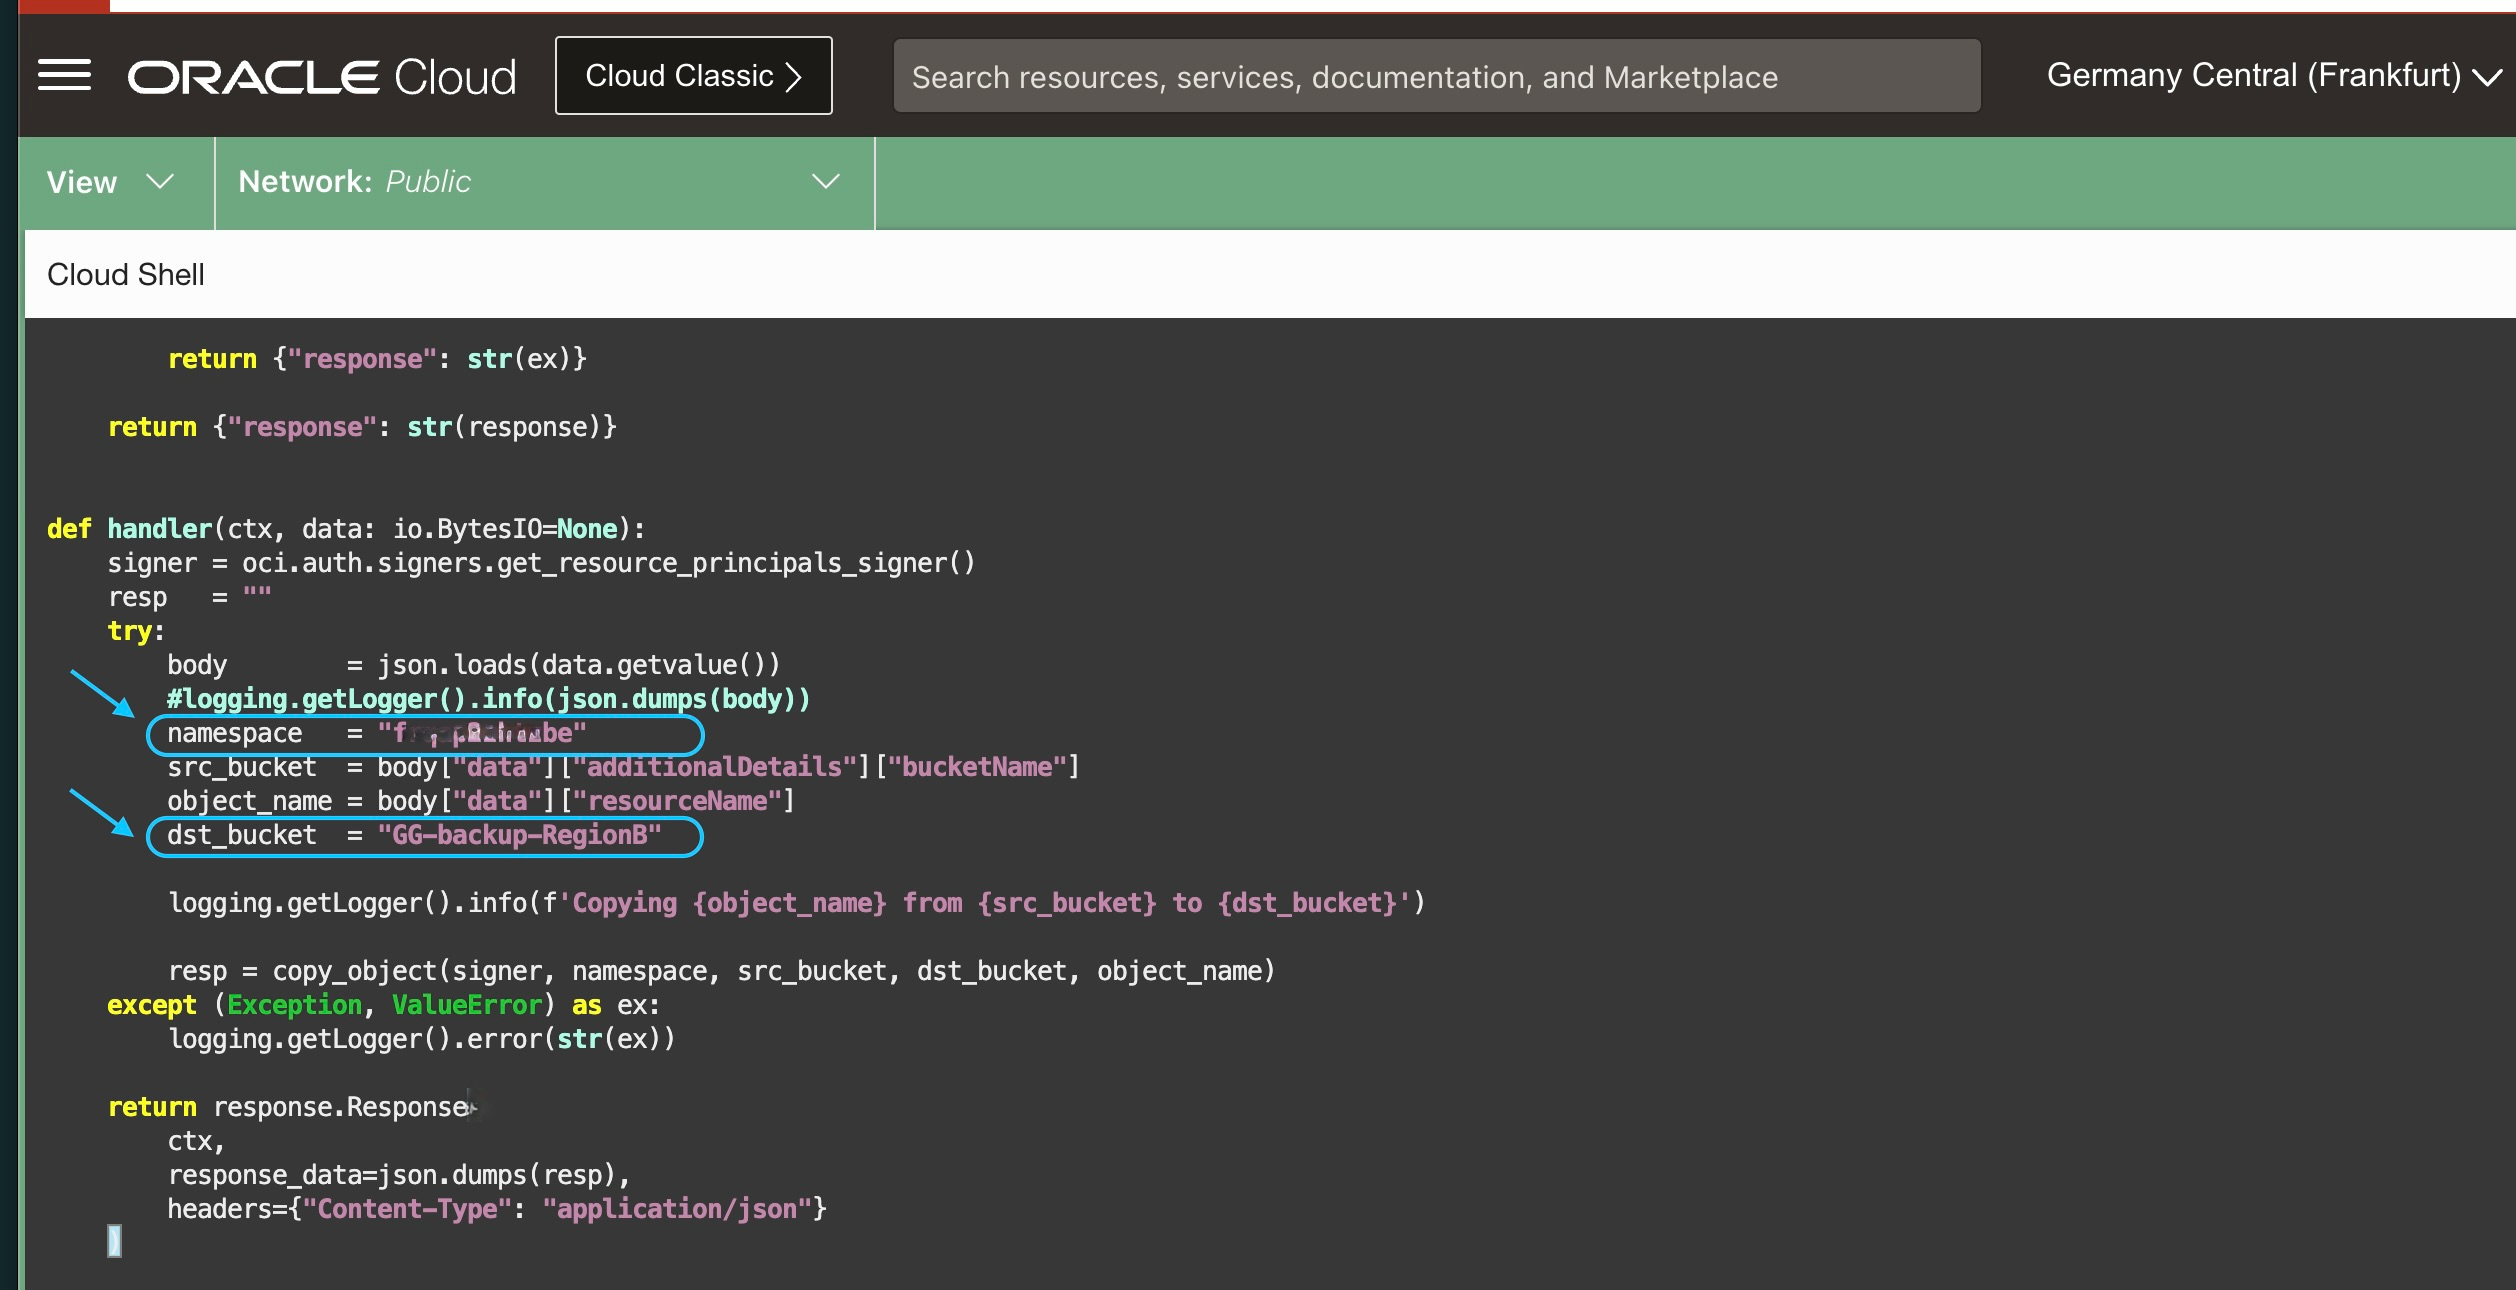2516x1290 pixels.
Task: Expand the Germany Central (Frankfurt) region selector
Action: pyautogui.click(x=2274, y=76)
